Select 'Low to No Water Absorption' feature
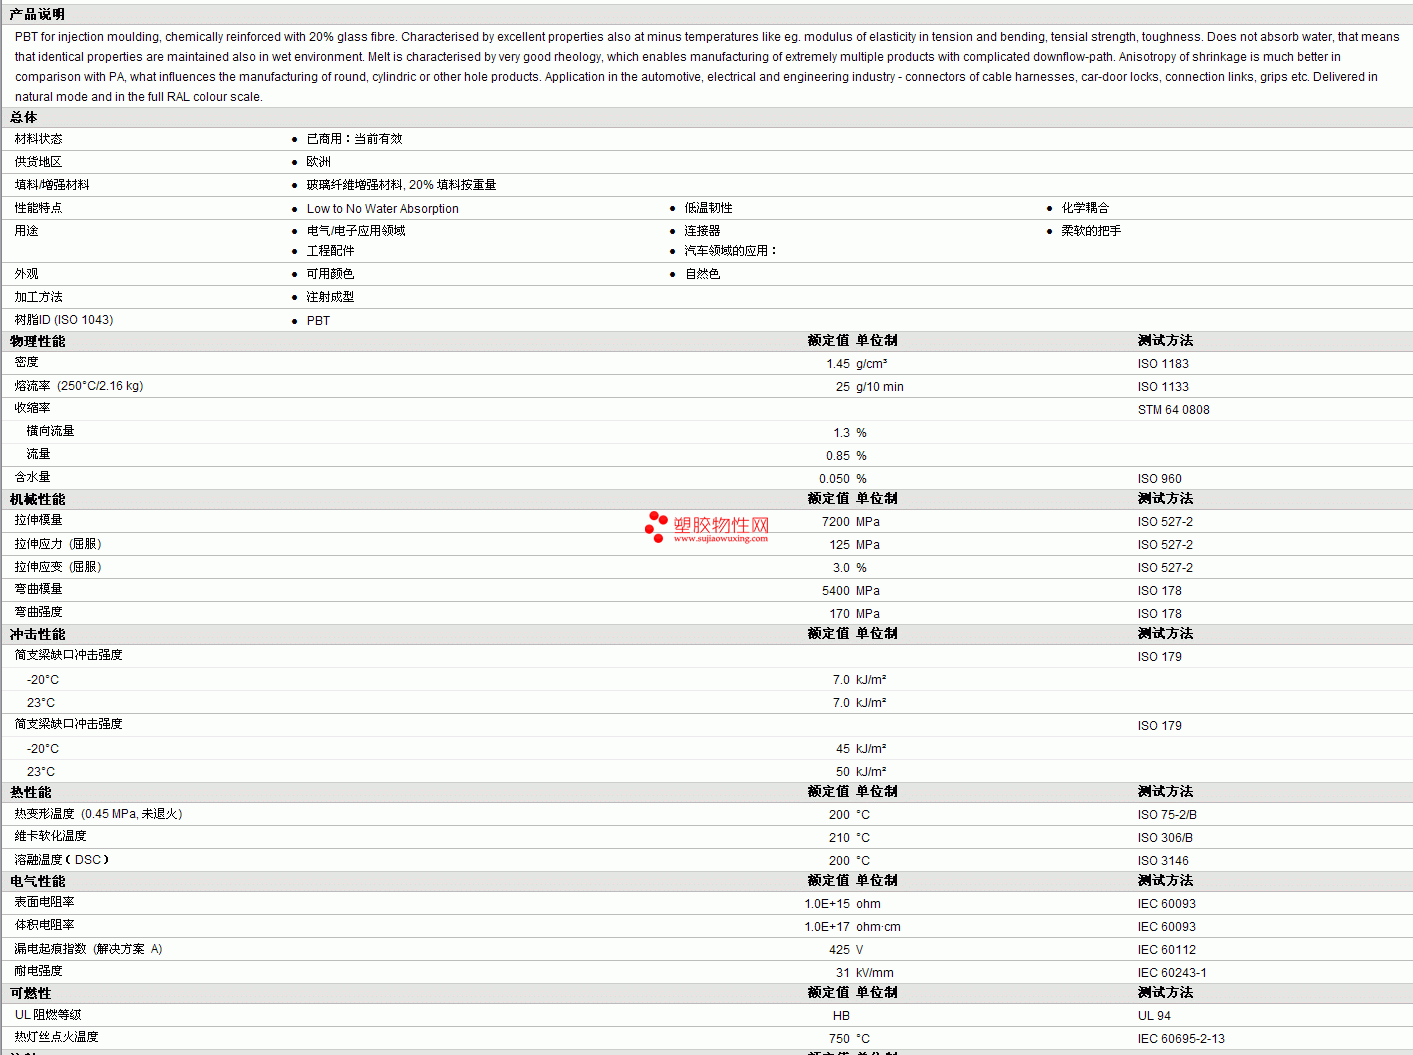 coord(382,209)
